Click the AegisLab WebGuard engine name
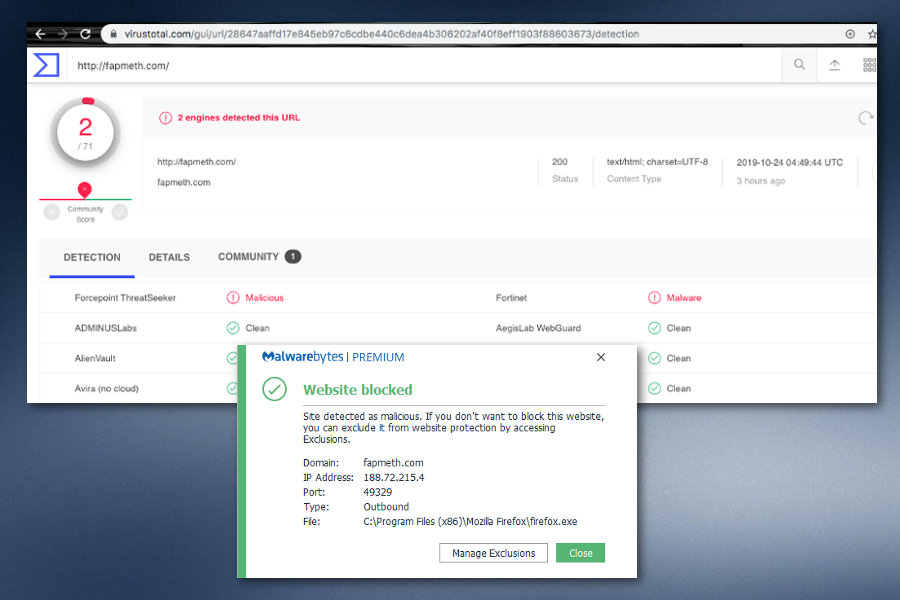Screen dimensions: 900x600 (538, 328)
